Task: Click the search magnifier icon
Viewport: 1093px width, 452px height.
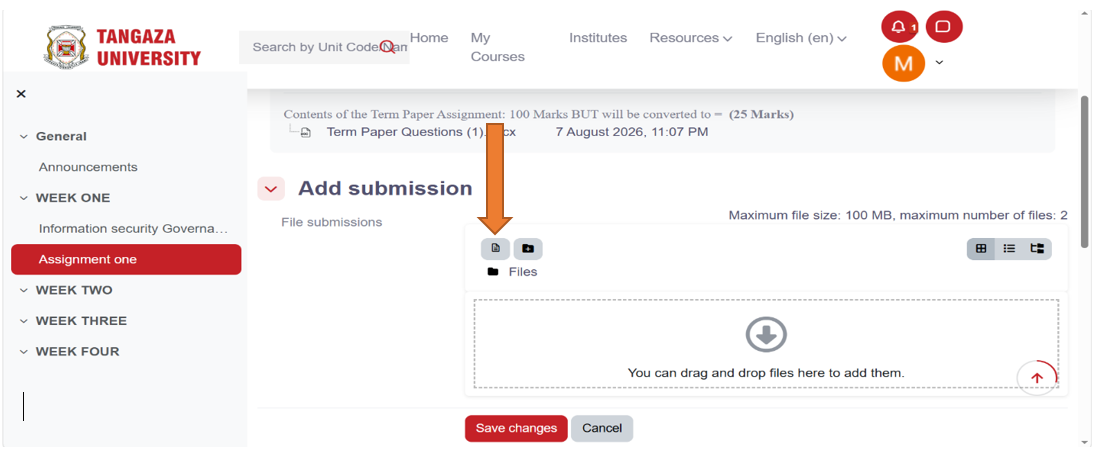Action: coord(387,47)
